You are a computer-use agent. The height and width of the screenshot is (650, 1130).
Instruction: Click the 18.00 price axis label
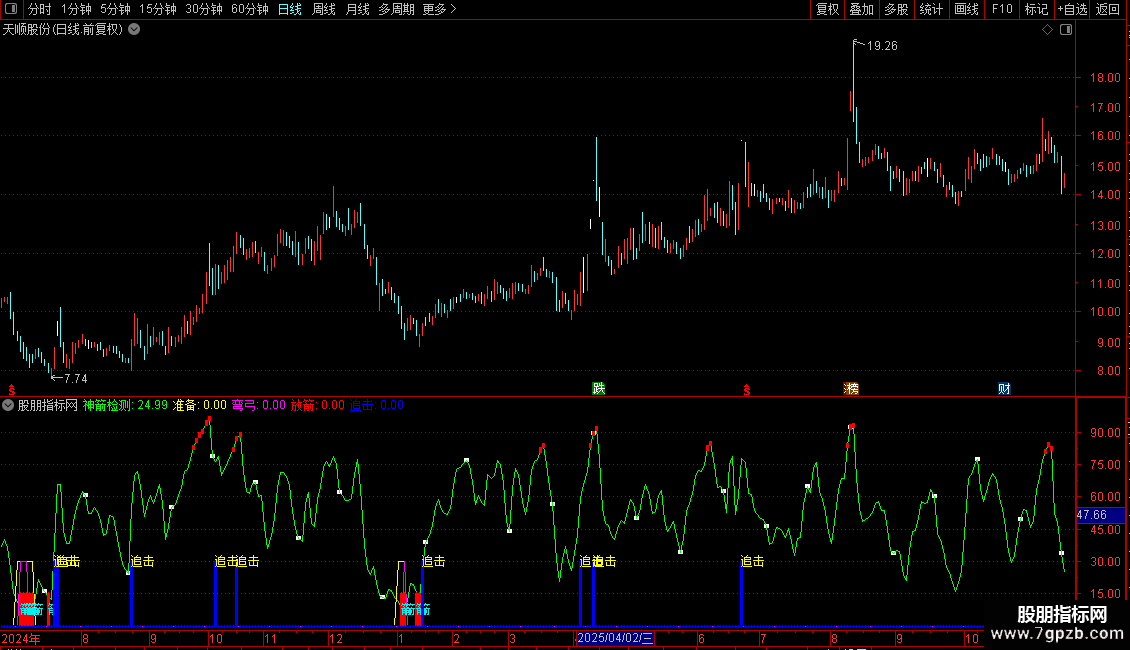click(x=1105, y=78)
